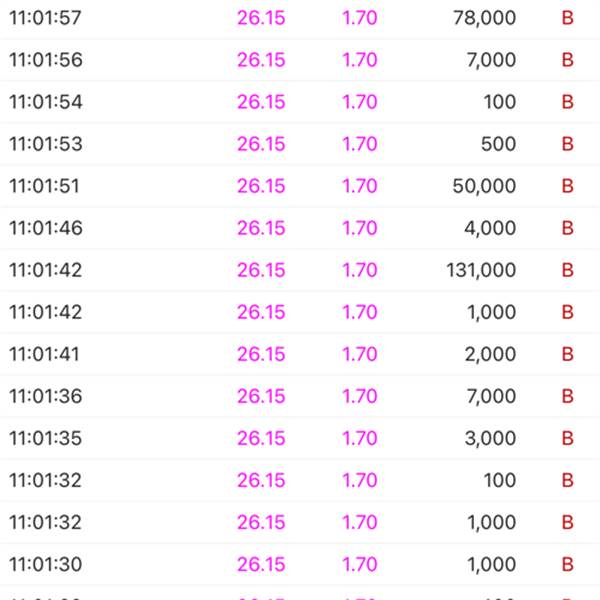Select the 11:01:57 trade timestamp
600x600 pixels.
pyautogui.click(x=45, y=18)
